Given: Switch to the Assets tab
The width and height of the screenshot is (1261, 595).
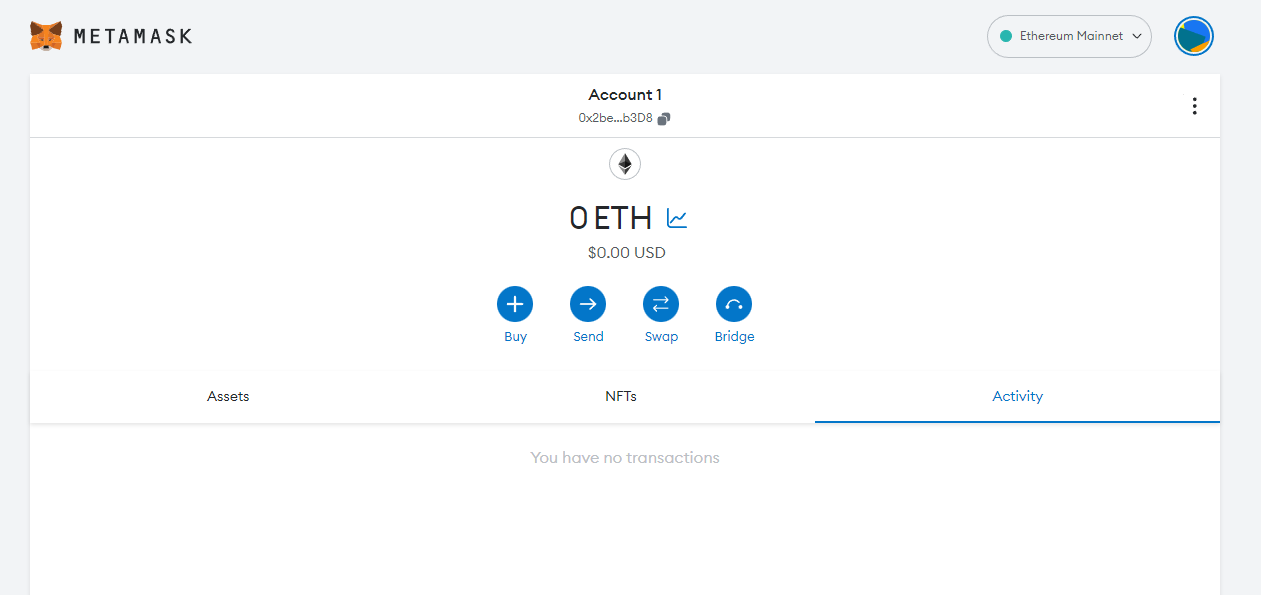Looking at the screenshot, I should (228, 396).
